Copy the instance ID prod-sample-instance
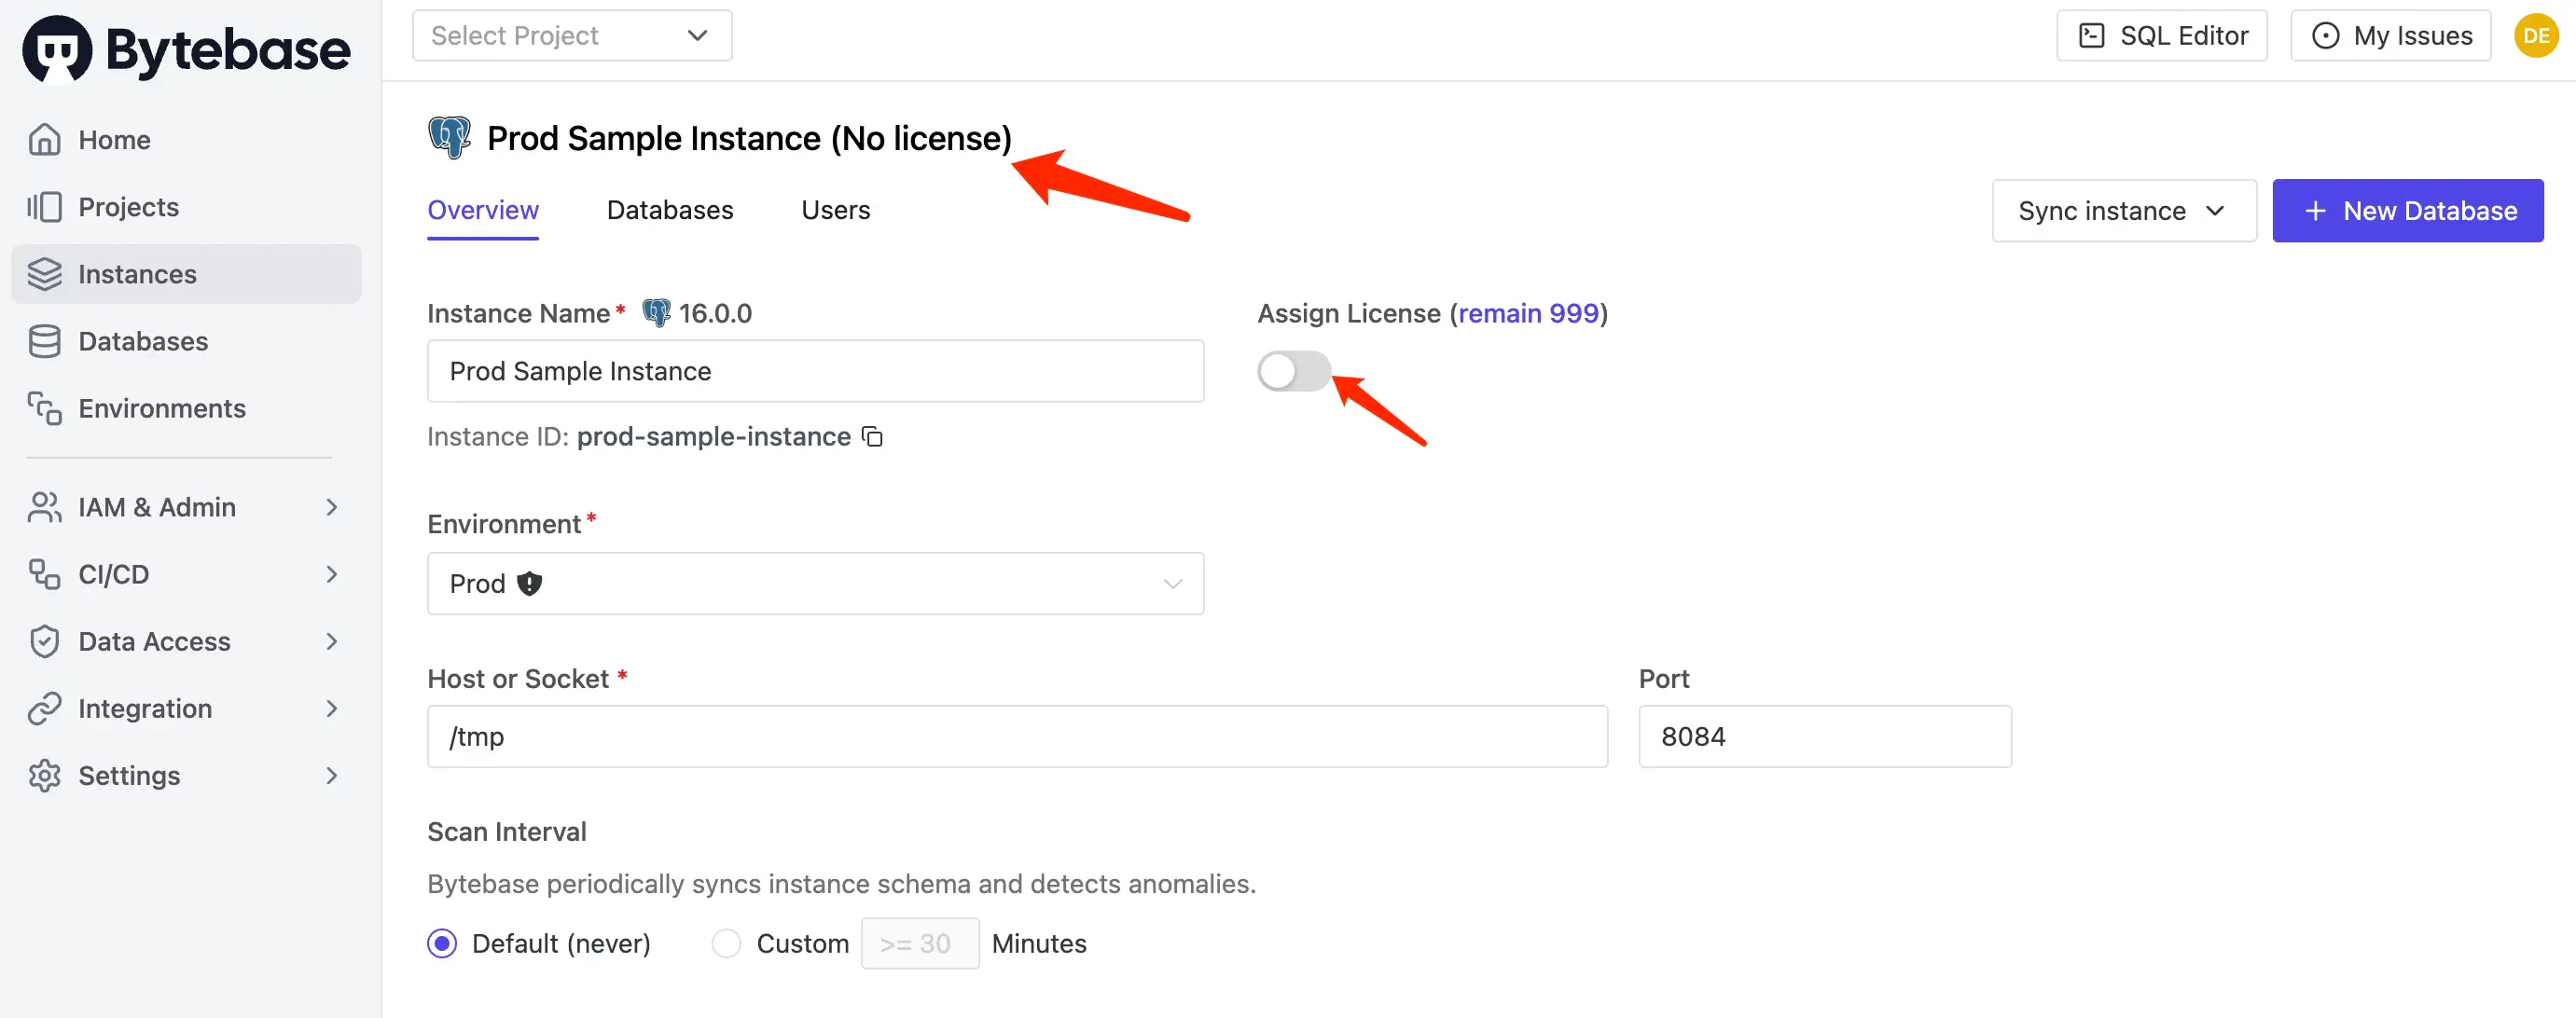 (x=871, y=437)
